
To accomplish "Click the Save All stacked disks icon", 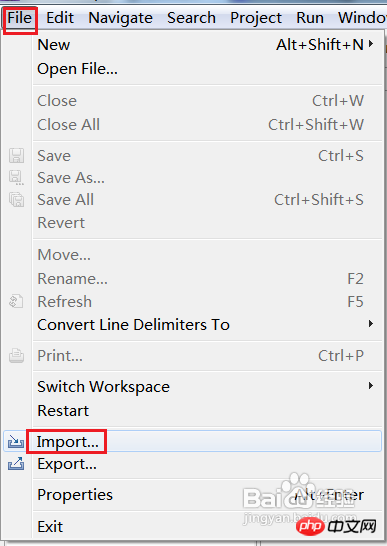I will [16, 200].
